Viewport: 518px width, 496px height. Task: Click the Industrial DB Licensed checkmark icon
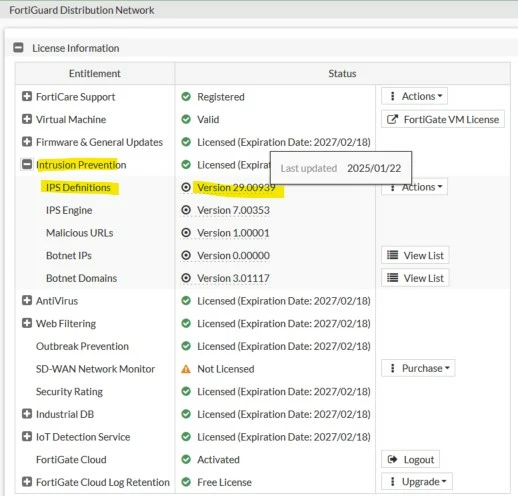click(x=186, y=414)
